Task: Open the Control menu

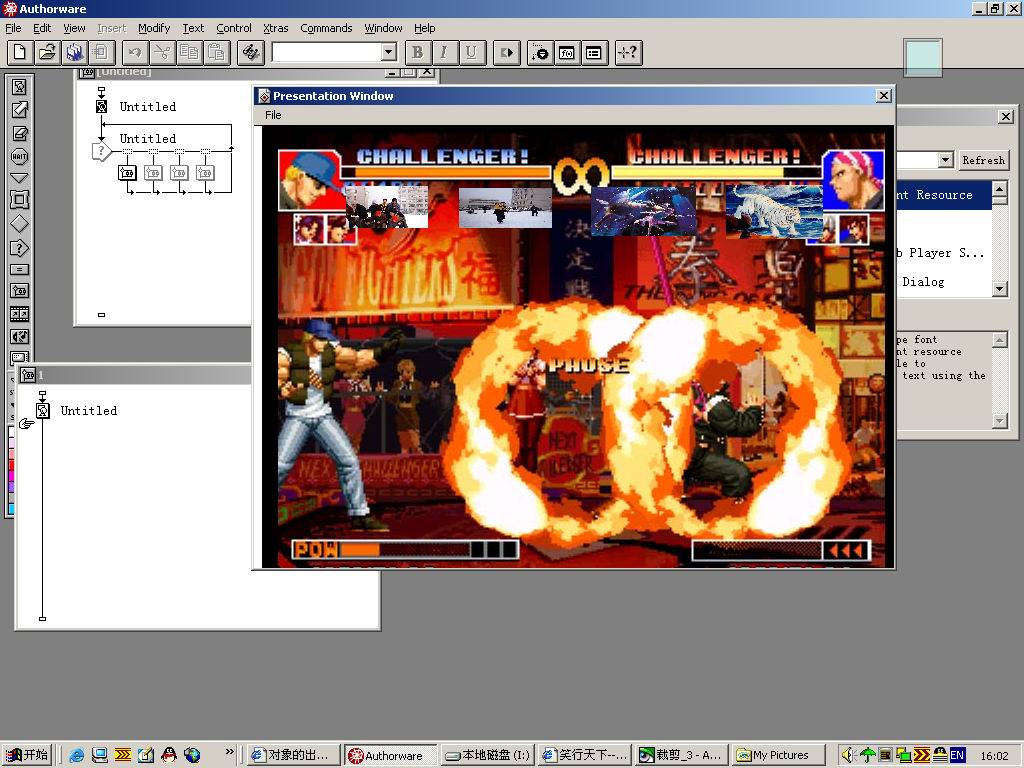Action: [233, 28]
